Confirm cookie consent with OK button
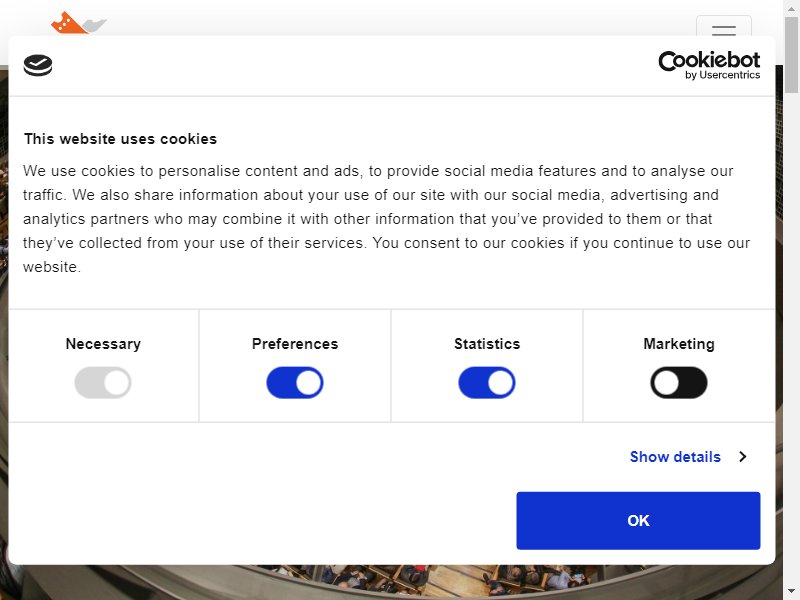The height and width of the screenshot is (600, 800). click(x=638, y=520)
